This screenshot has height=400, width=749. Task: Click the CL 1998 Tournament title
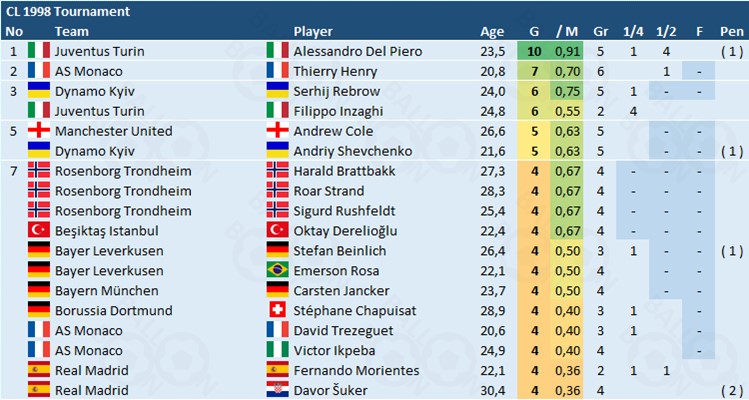tap(67, 10)
